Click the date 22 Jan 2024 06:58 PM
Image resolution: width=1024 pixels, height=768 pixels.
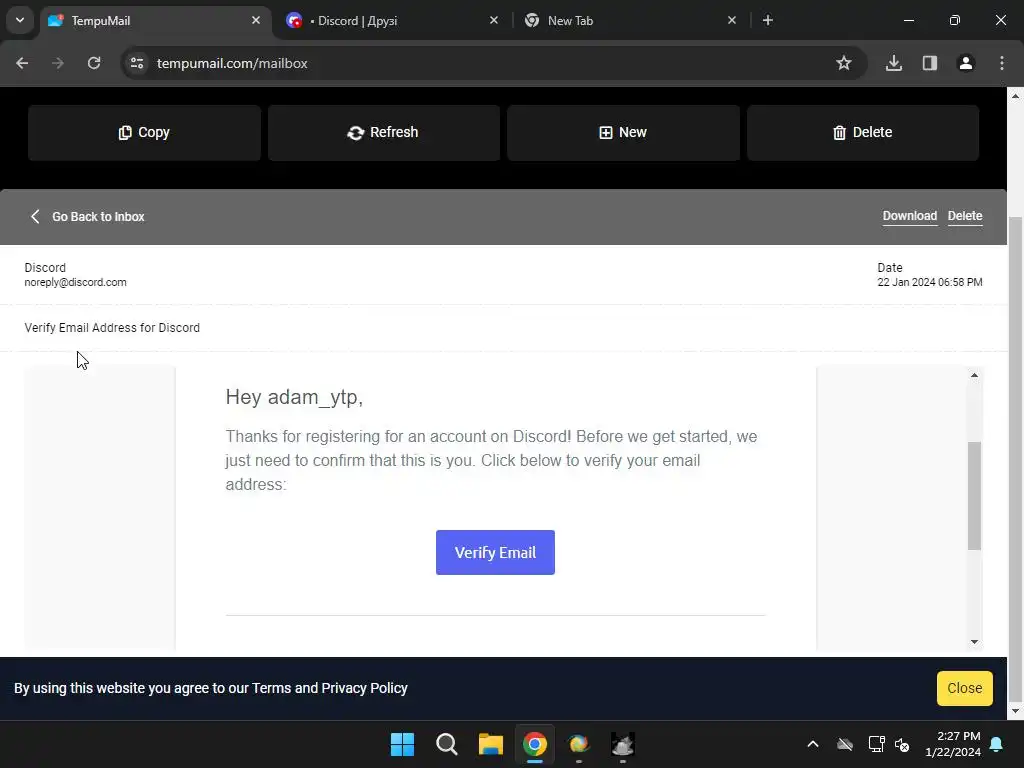[x=930, y=283]
